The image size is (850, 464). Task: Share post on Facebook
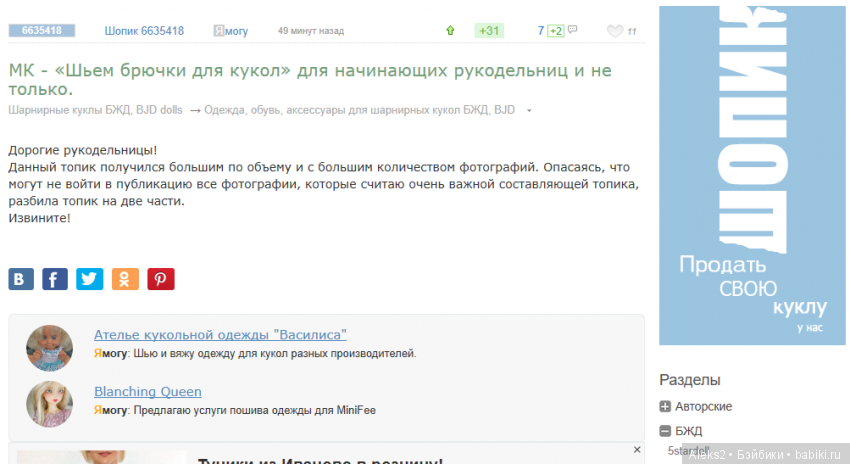[55, 279]
